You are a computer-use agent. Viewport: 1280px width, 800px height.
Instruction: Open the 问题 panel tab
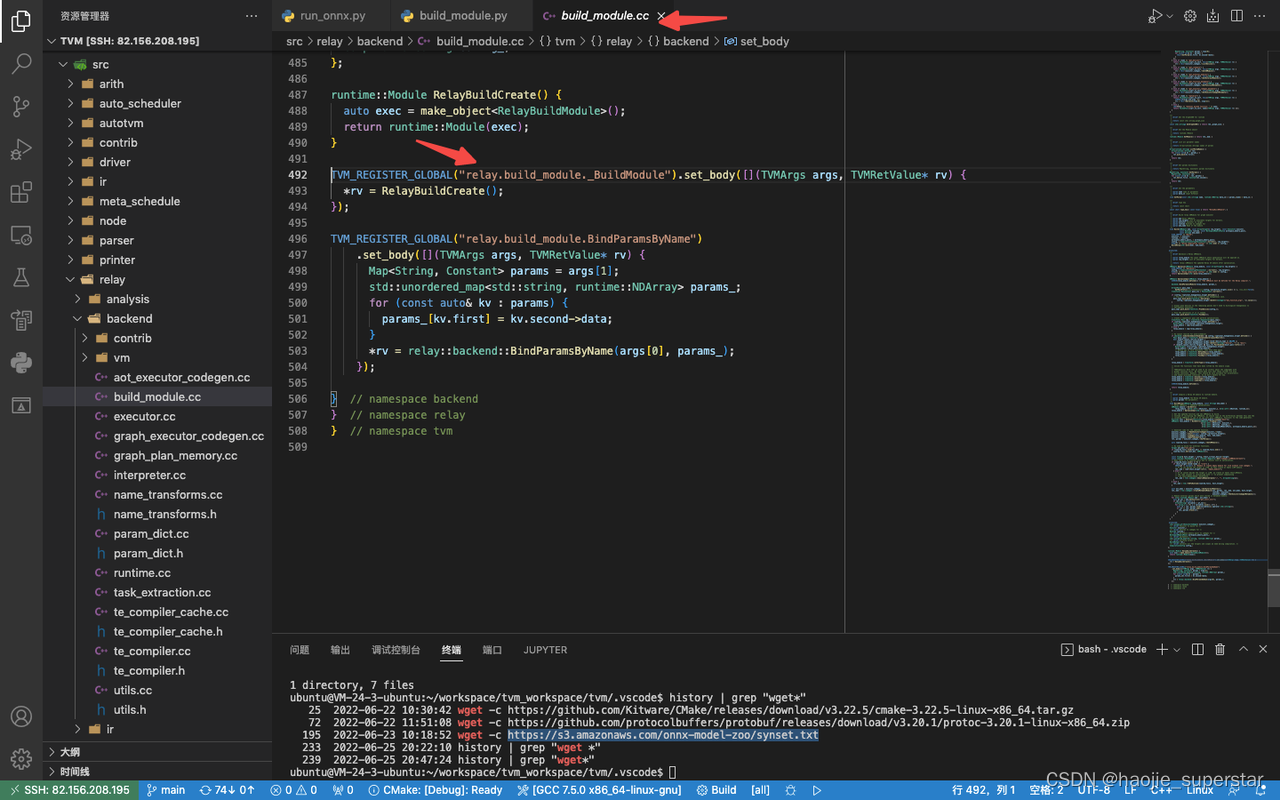coord(299,650)
